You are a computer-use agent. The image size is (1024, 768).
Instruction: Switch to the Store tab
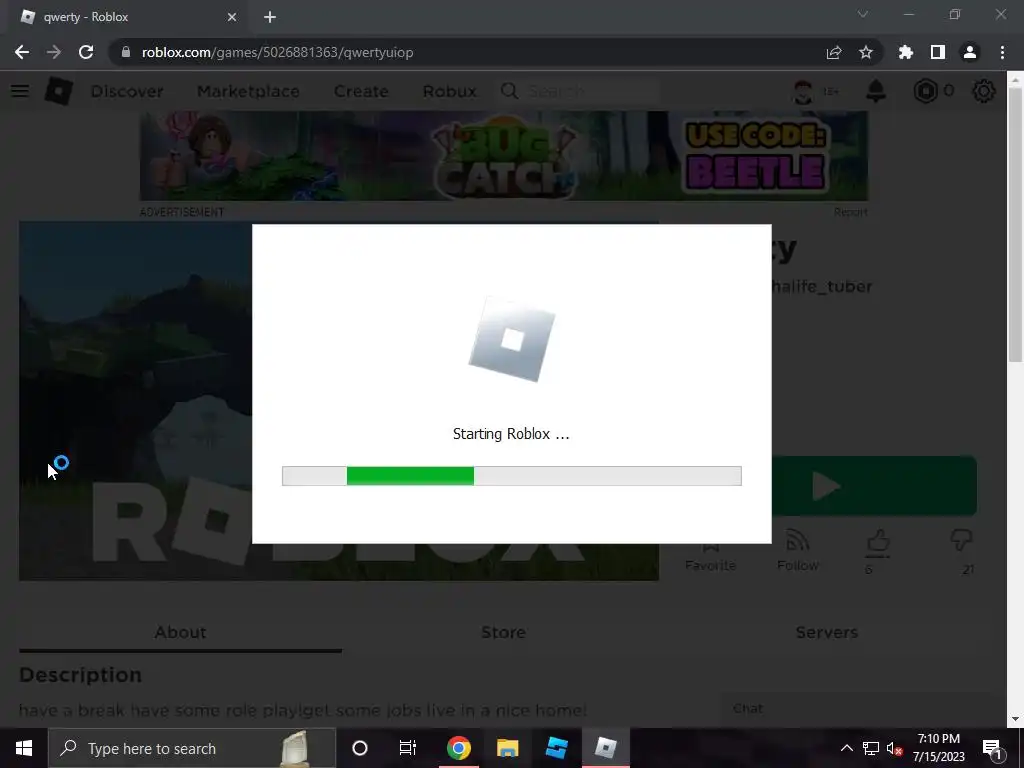coord(504,632)
